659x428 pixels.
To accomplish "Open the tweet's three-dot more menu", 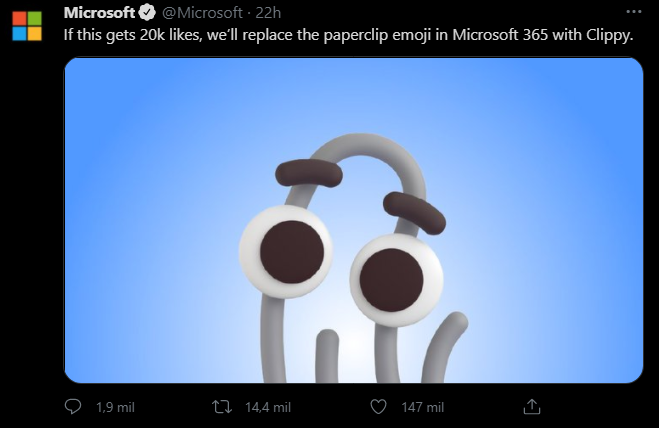I will click(x=632, y=13).
